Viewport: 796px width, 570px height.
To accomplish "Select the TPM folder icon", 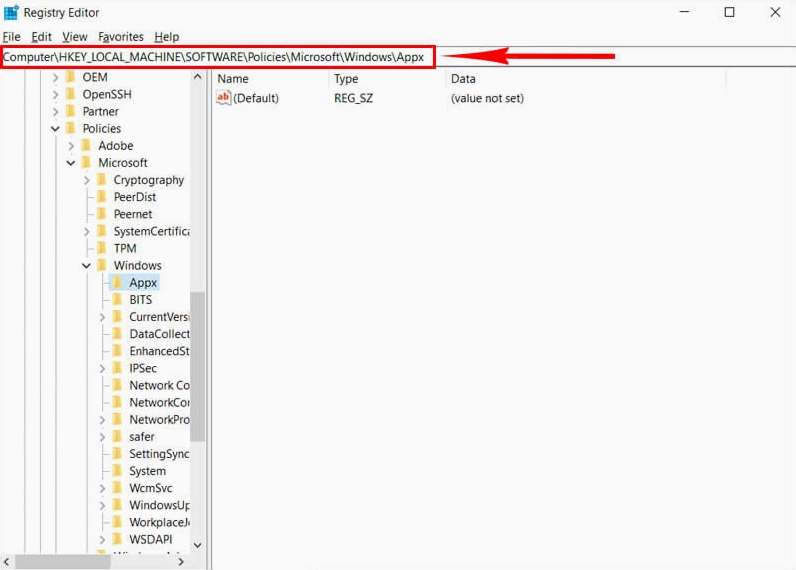I will pos(102,248).
